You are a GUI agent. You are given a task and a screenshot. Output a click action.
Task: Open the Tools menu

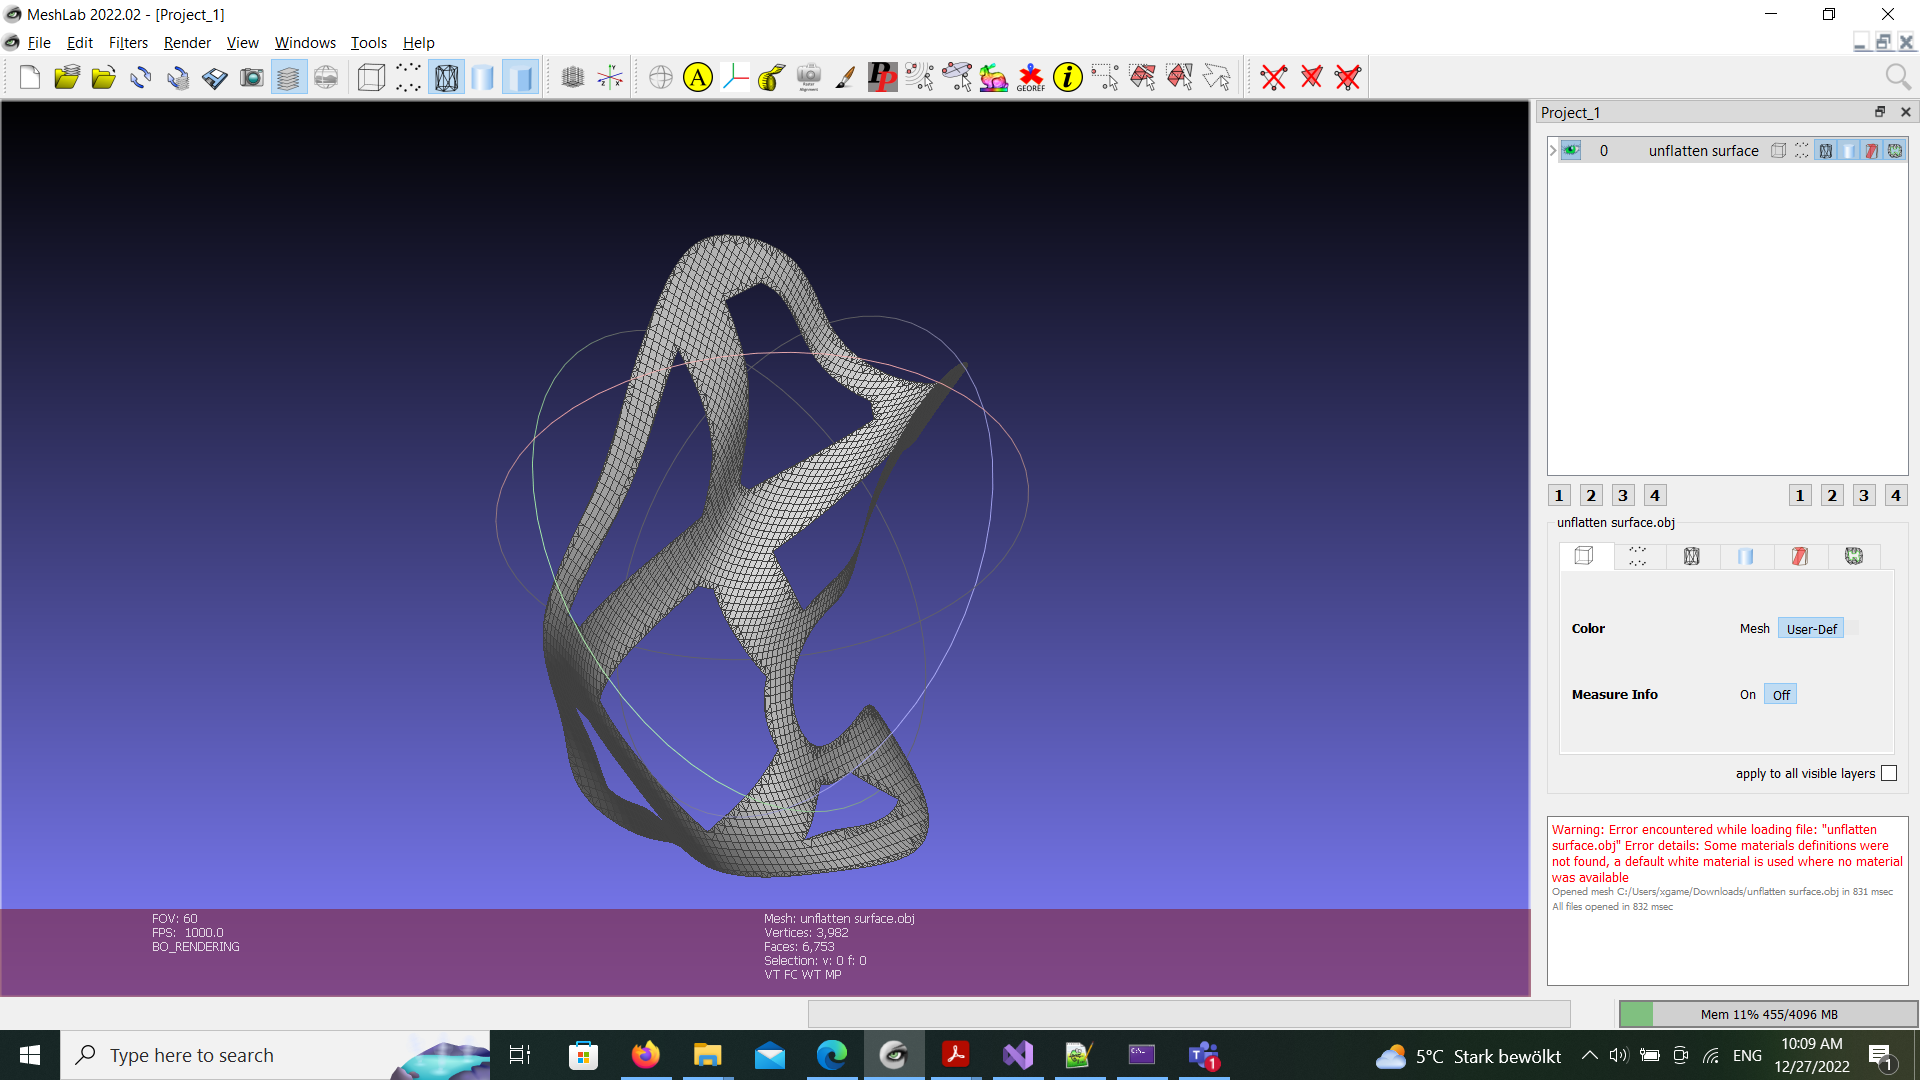pyautogui.click(x=368, y=43)
